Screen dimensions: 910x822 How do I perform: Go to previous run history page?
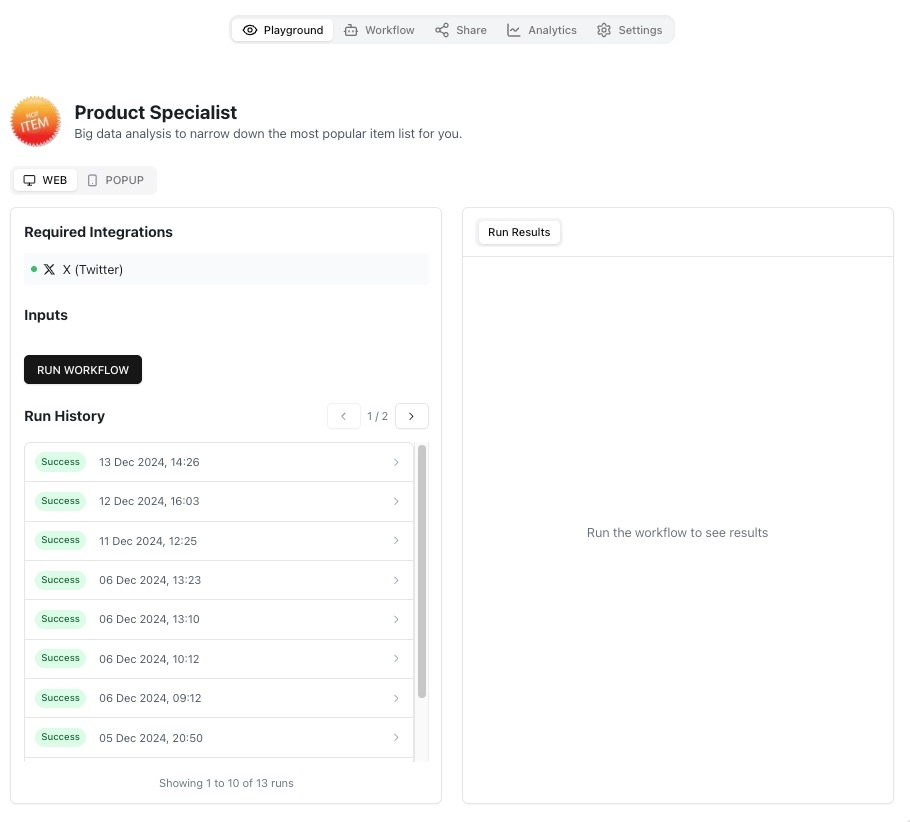[343, 416]
